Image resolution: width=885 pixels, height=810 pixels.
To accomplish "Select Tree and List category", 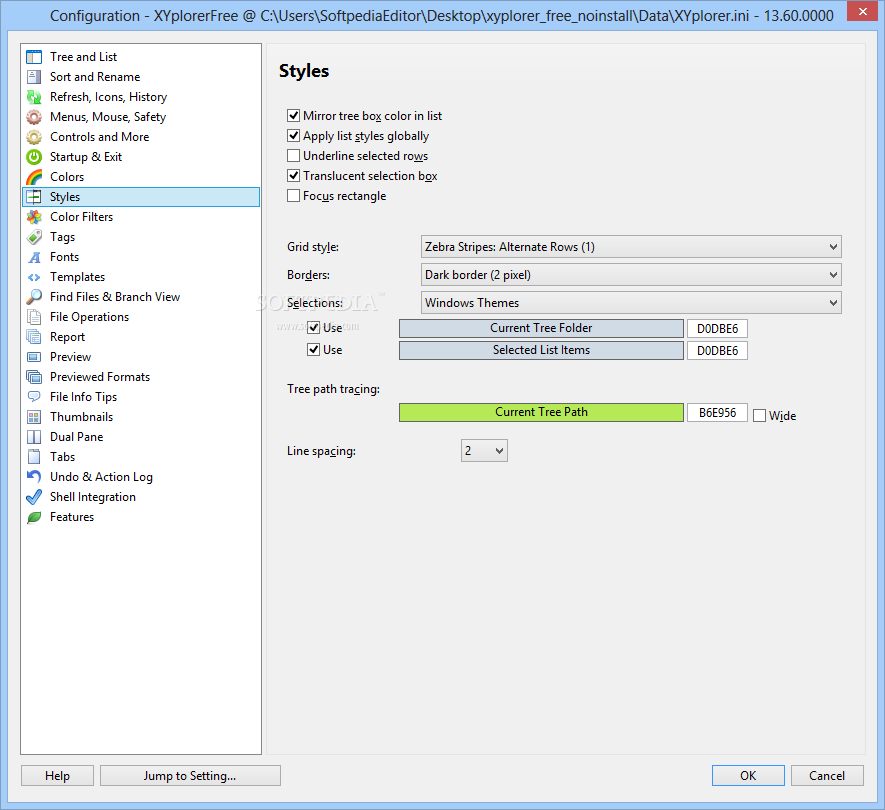I will (141, 57).
